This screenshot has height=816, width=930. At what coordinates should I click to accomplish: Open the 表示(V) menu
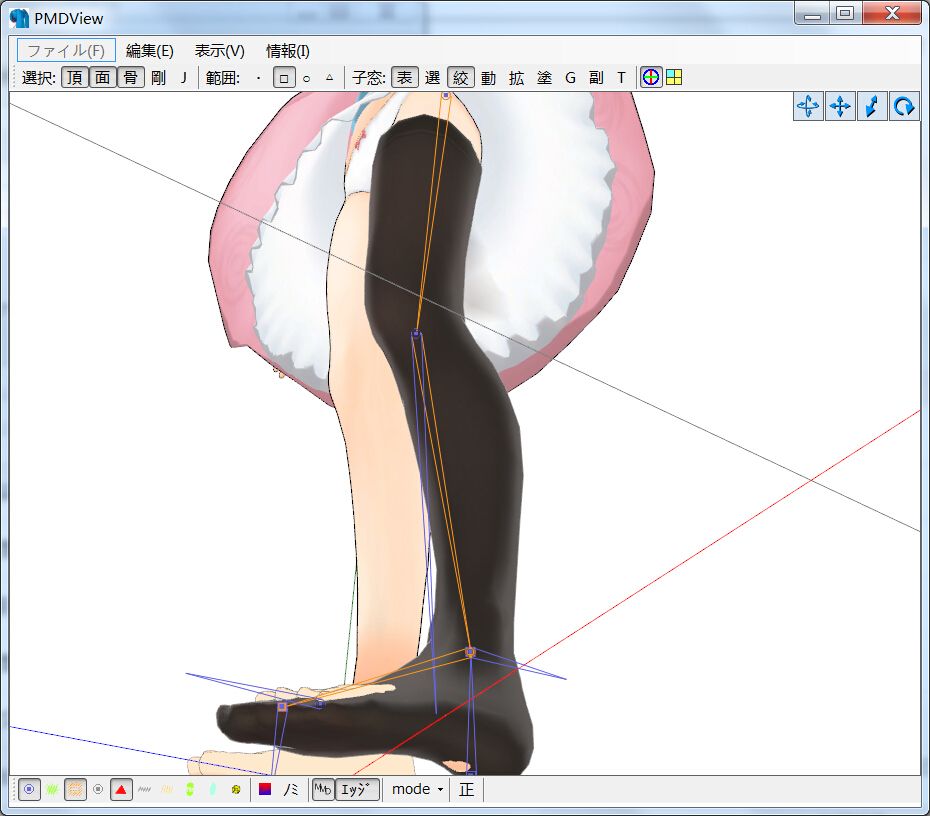pyautogui.click(x=219, y=51)
